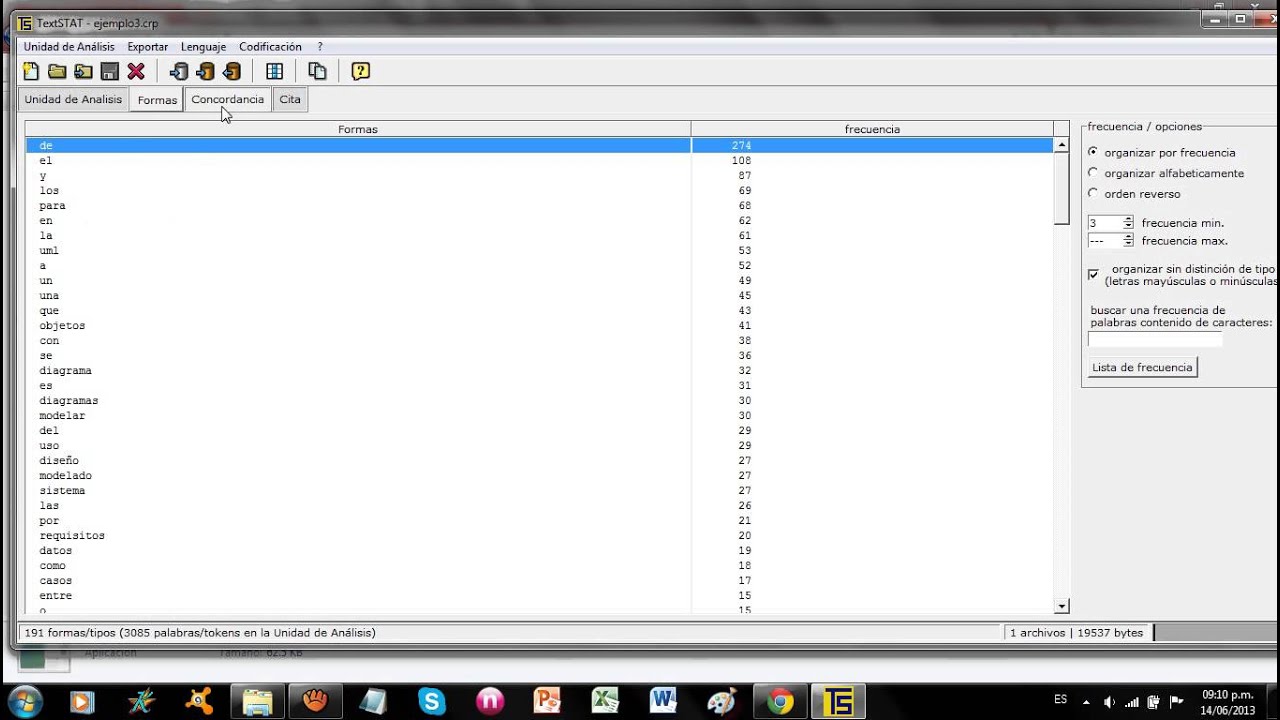Image resolution: width=1280 pixels, height=720 pixels.
Task: Switch to the Concordancia tab
Action: pyautogui.click(x=228, y=99)
